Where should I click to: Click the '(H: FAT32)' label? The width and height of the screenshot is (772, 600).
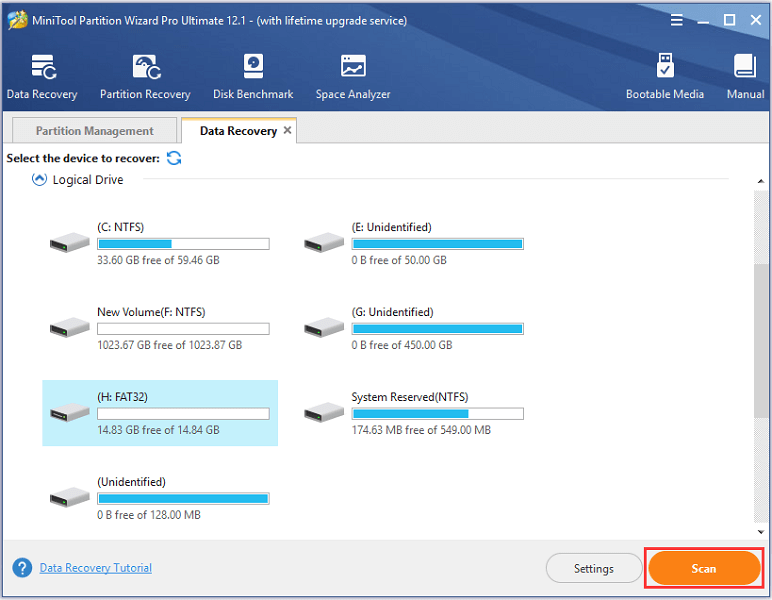(x=122, y=397)
